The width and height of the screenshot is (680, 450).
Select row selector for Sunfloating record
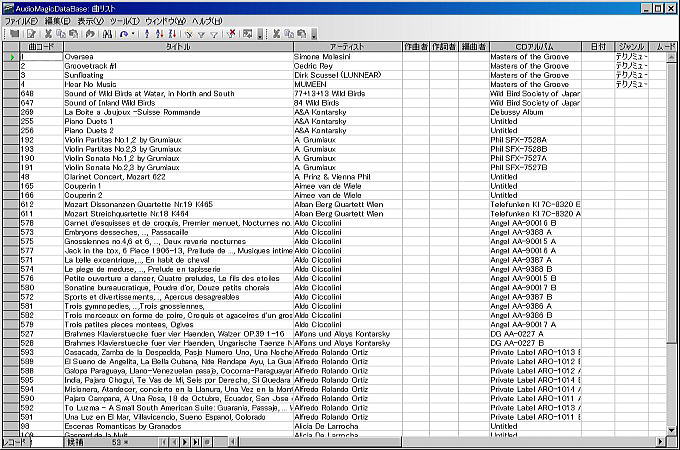[x=11, y=75]
